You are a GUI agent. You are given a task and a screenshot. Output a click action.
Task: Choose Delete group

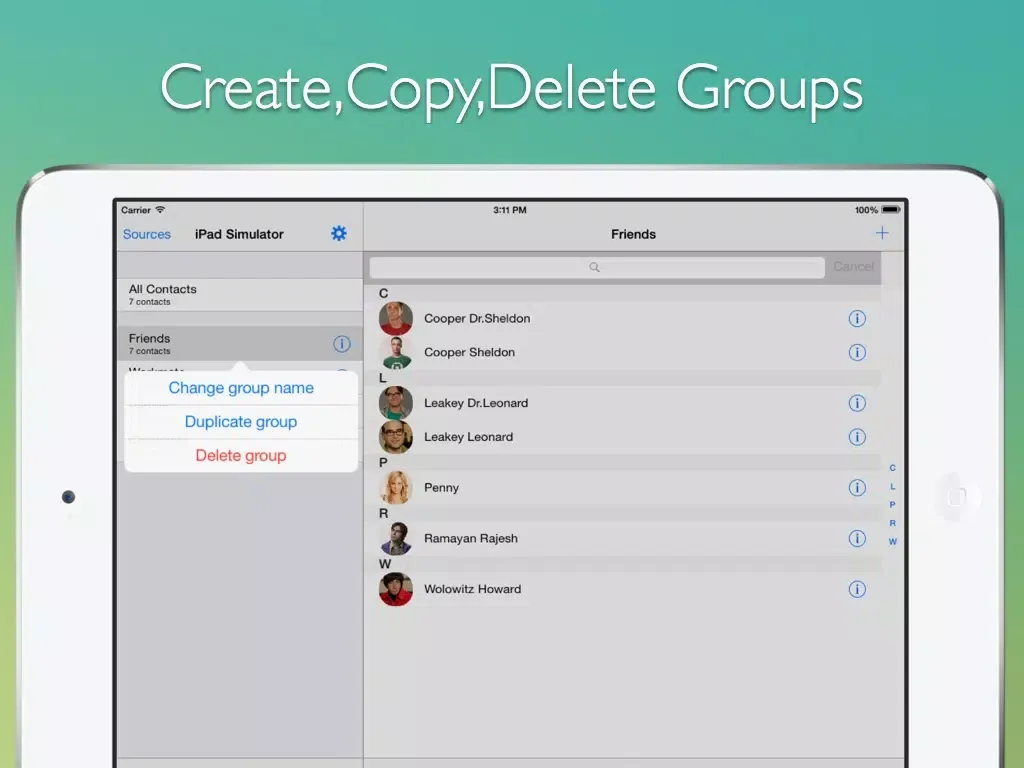(x=241, y=456)
